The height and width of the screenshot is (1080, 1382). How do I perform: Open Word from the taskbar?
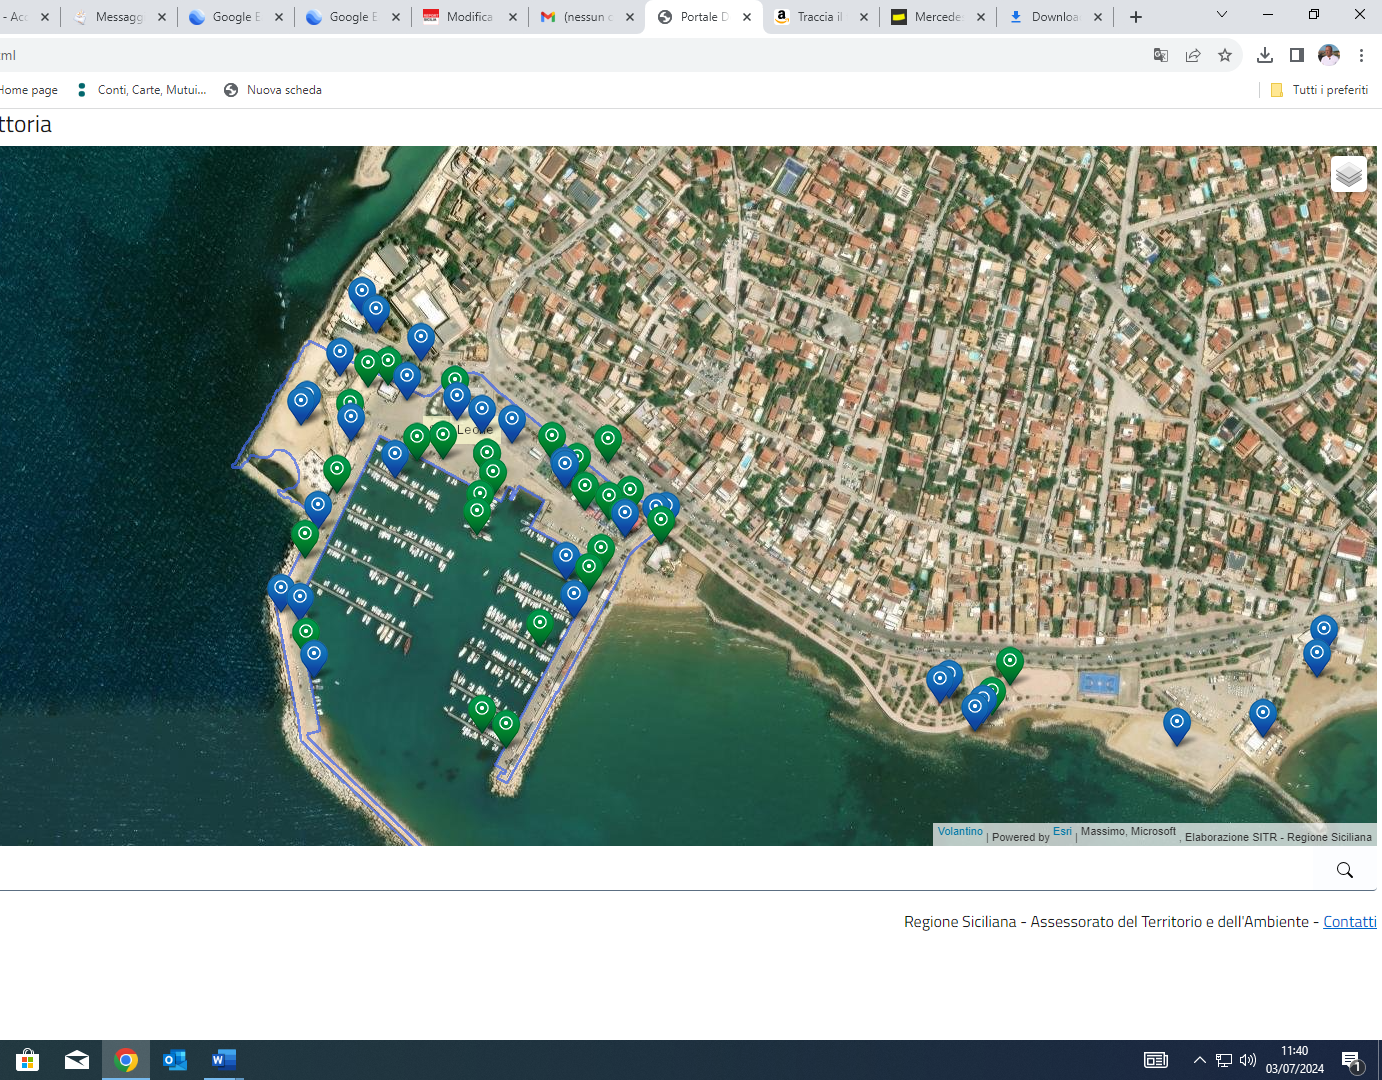coord(224,1060)
